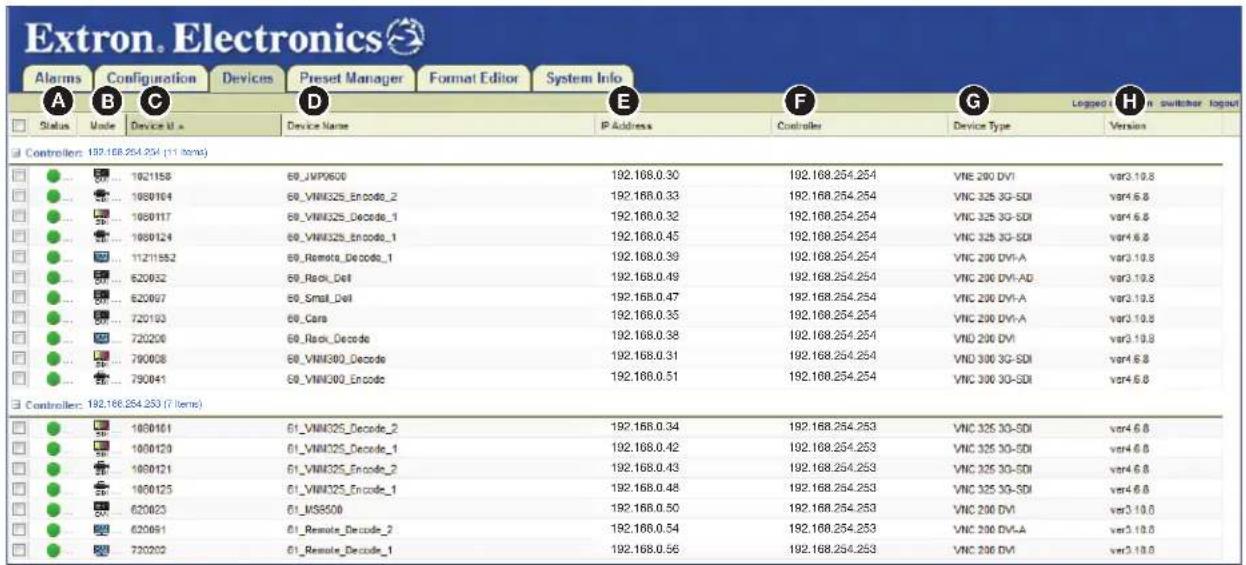
Task: Click mode icon for device 1080120
Action: (x=101, y=448)
